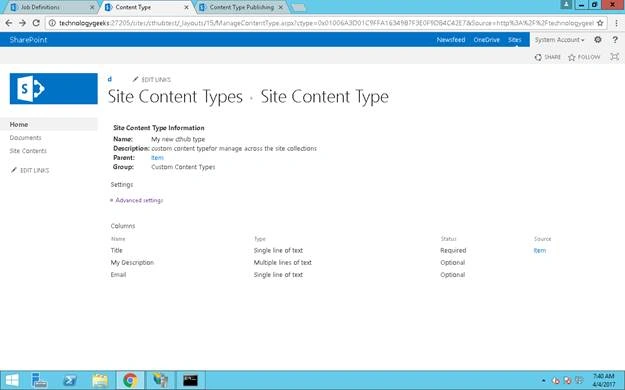Click the SharePoint suite bar title
The width and height of the screenshot is (625, 390).
[28, 39]
